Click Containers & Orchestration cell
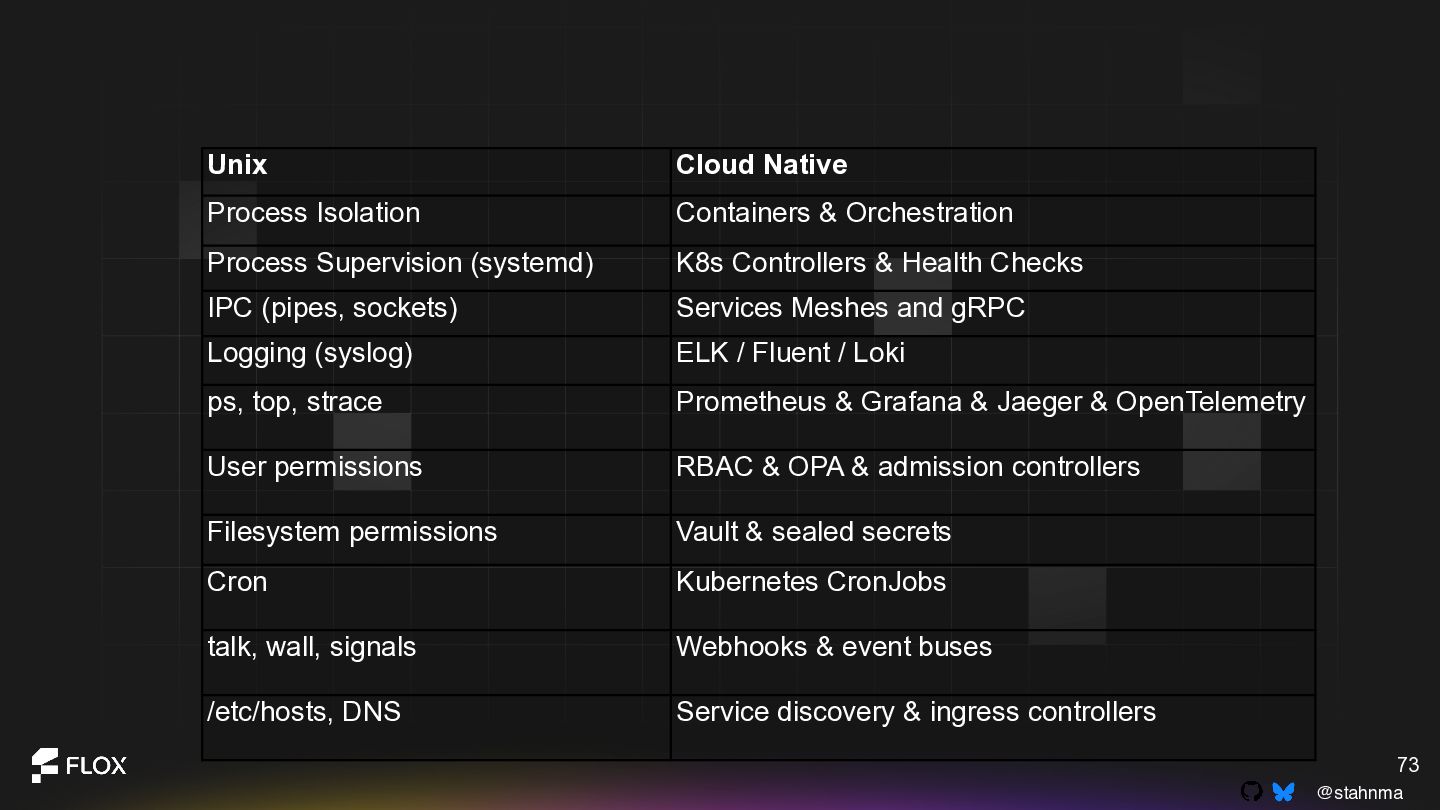1440x810 pixels. click(993, 220)
